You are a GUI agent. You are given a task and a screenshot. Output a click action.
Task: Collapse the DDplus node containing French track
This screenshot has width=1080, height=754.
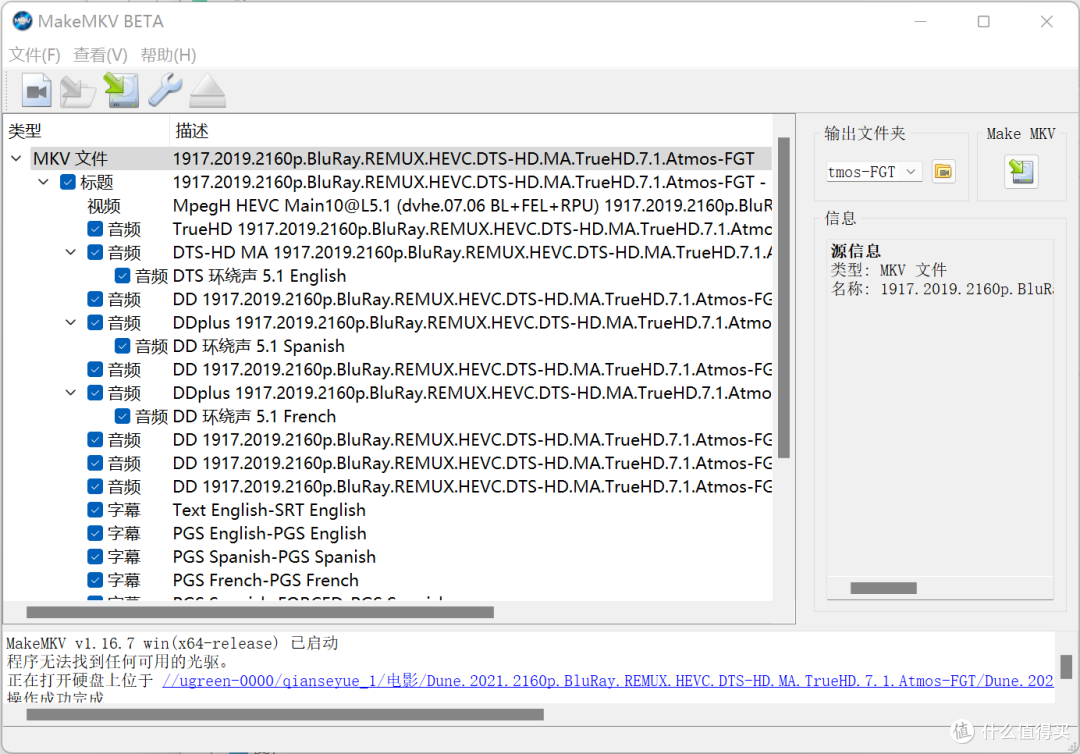(x=70, y=393)
